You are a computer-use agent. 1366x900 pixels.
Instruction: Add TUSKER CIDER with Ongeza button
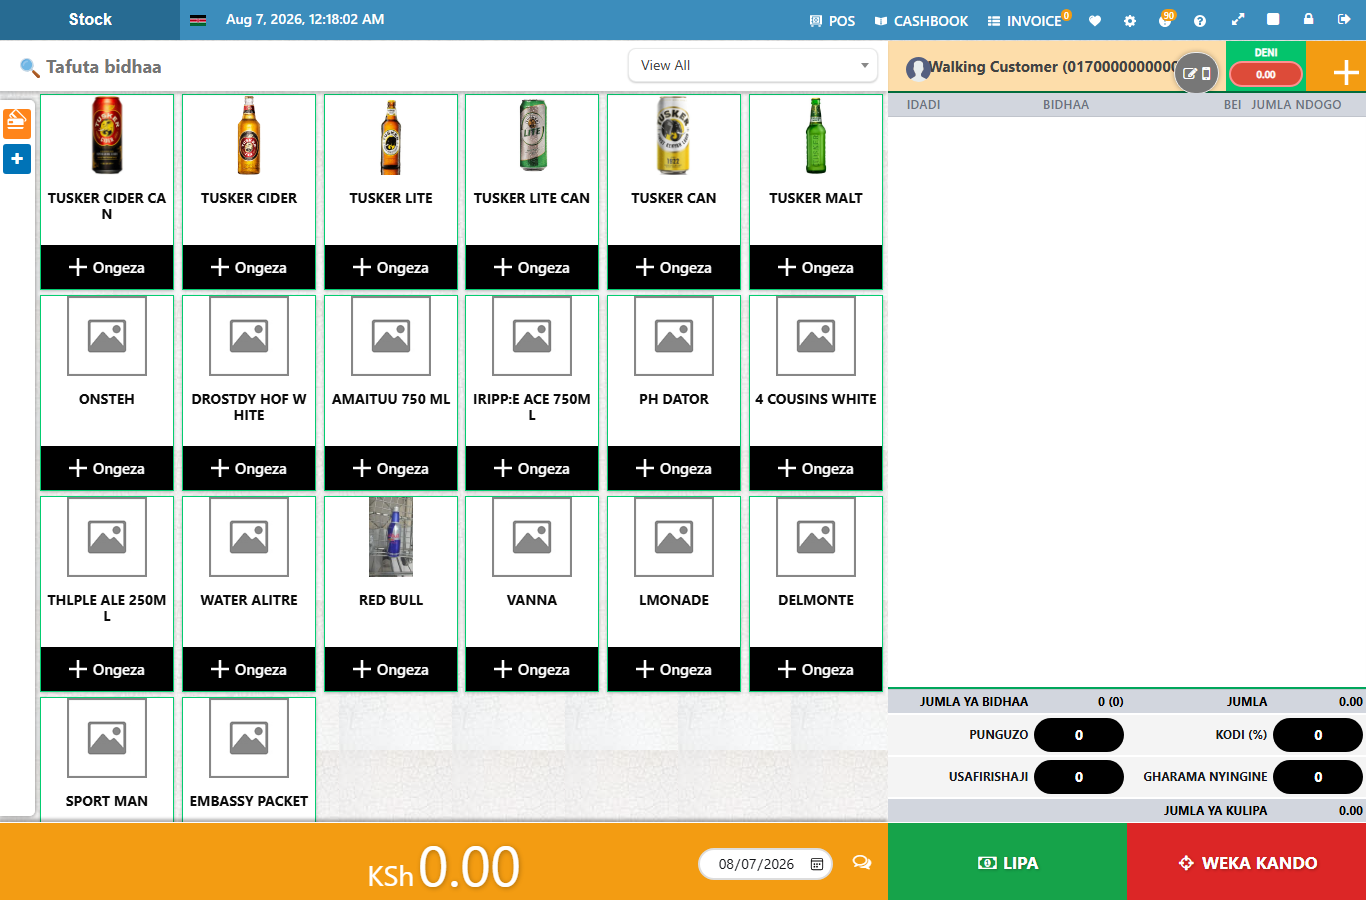249,267
